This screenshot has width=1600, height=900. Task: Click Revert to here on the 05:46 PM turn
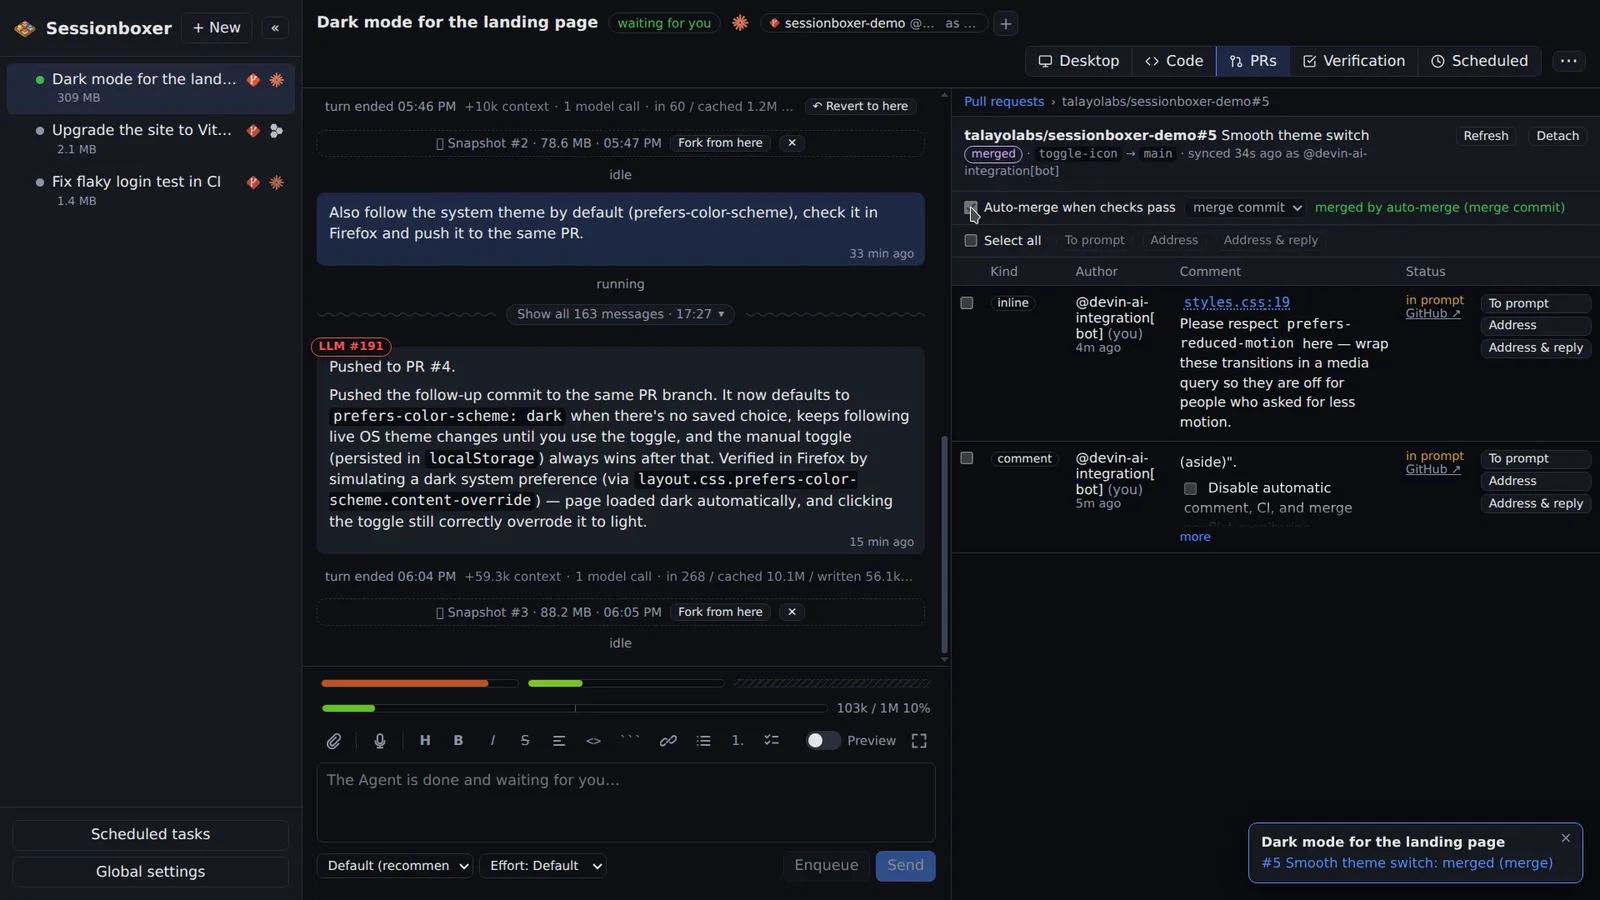[x=861, y=106]
